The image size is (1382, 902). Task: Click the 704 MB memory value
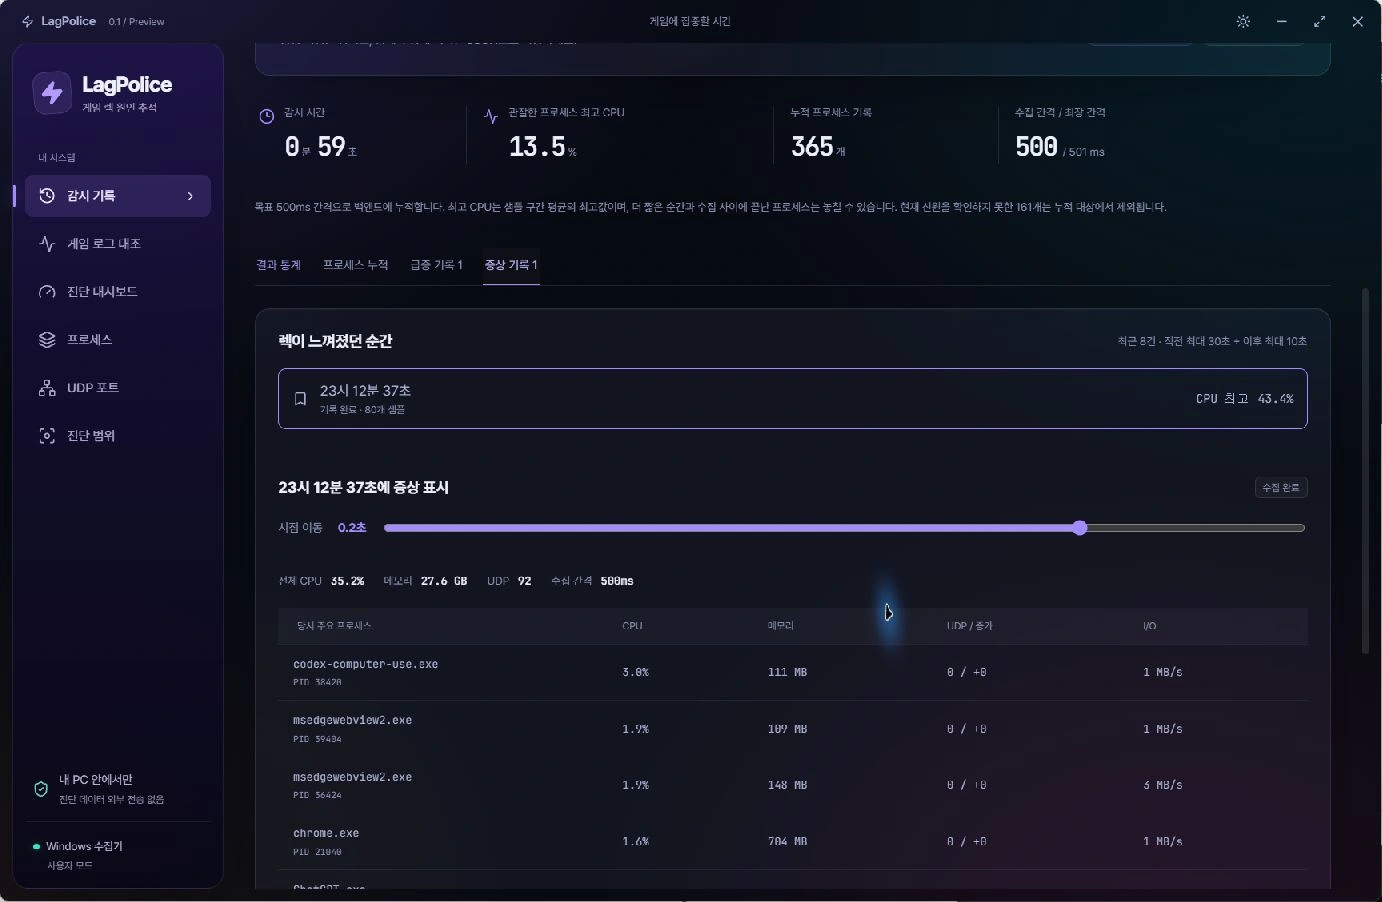787,841
